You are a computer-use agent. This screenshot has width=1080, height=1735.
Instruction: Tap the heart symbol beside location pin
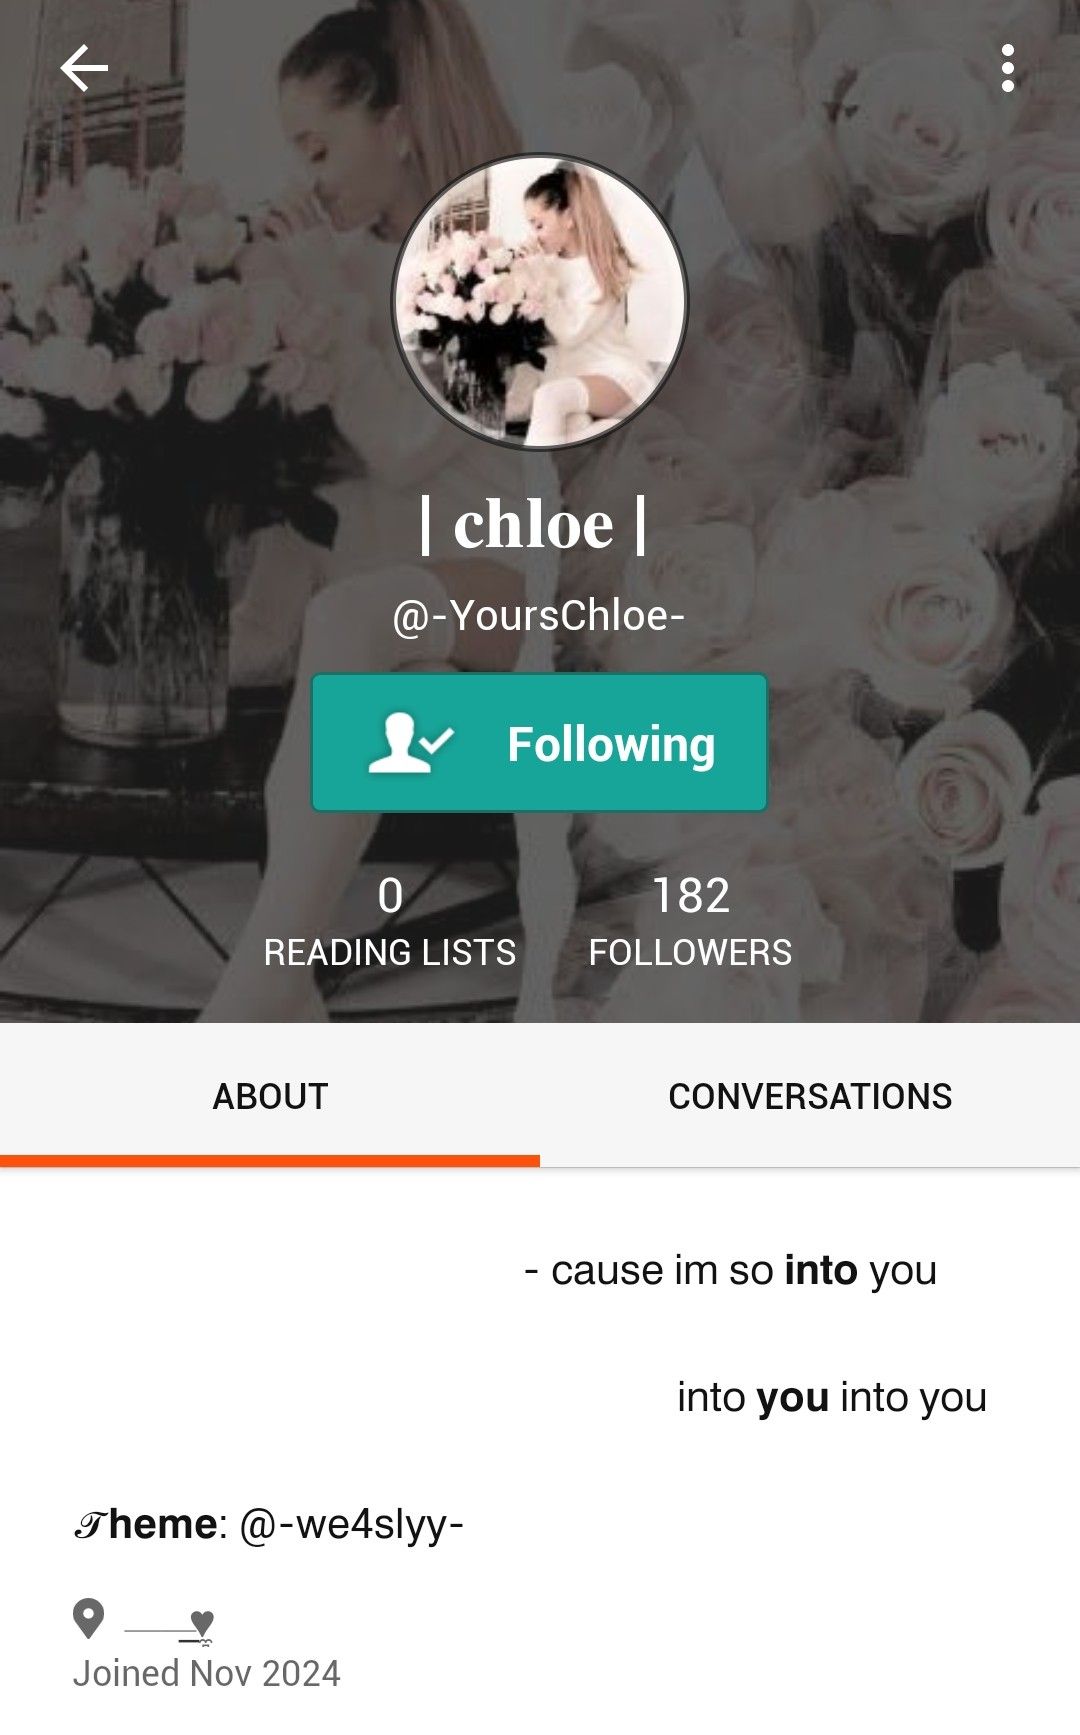pyautogui.click(x=201, y=1623)
